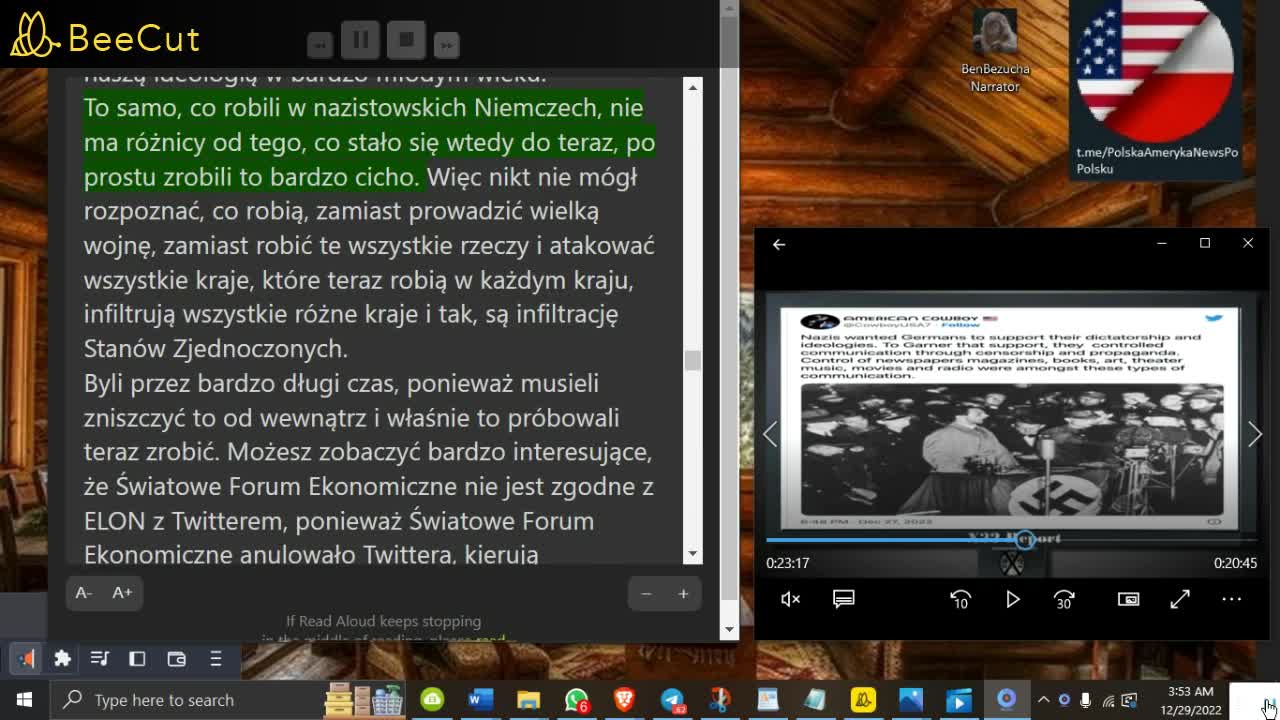1280x720 pixels.
Task: Click the paragraph starting 'Byli przez bardzo długi'
Action: tap(368, 468)
